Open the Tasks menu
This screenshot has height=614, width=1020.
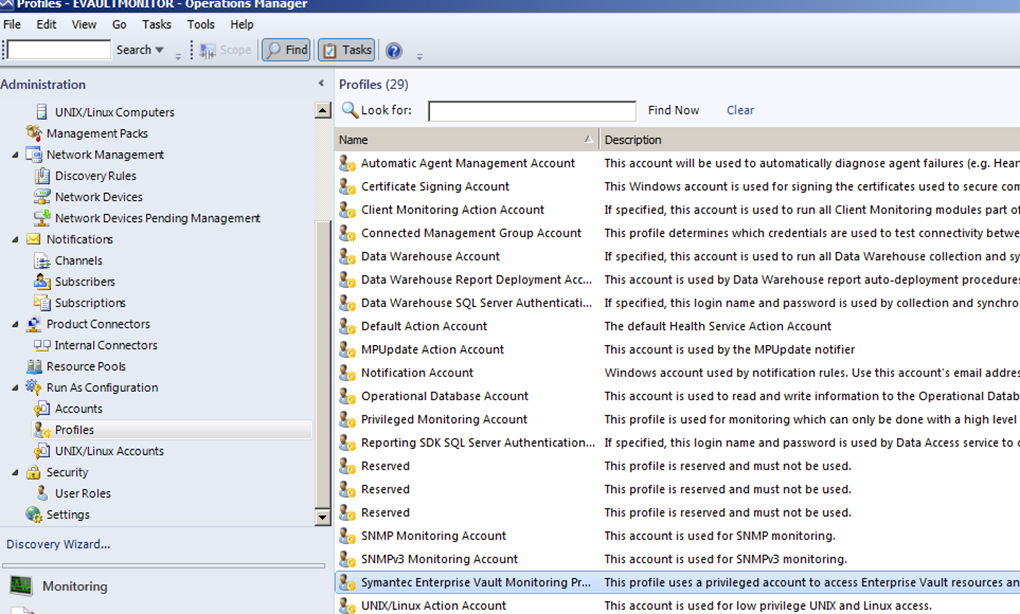(156, 24)
